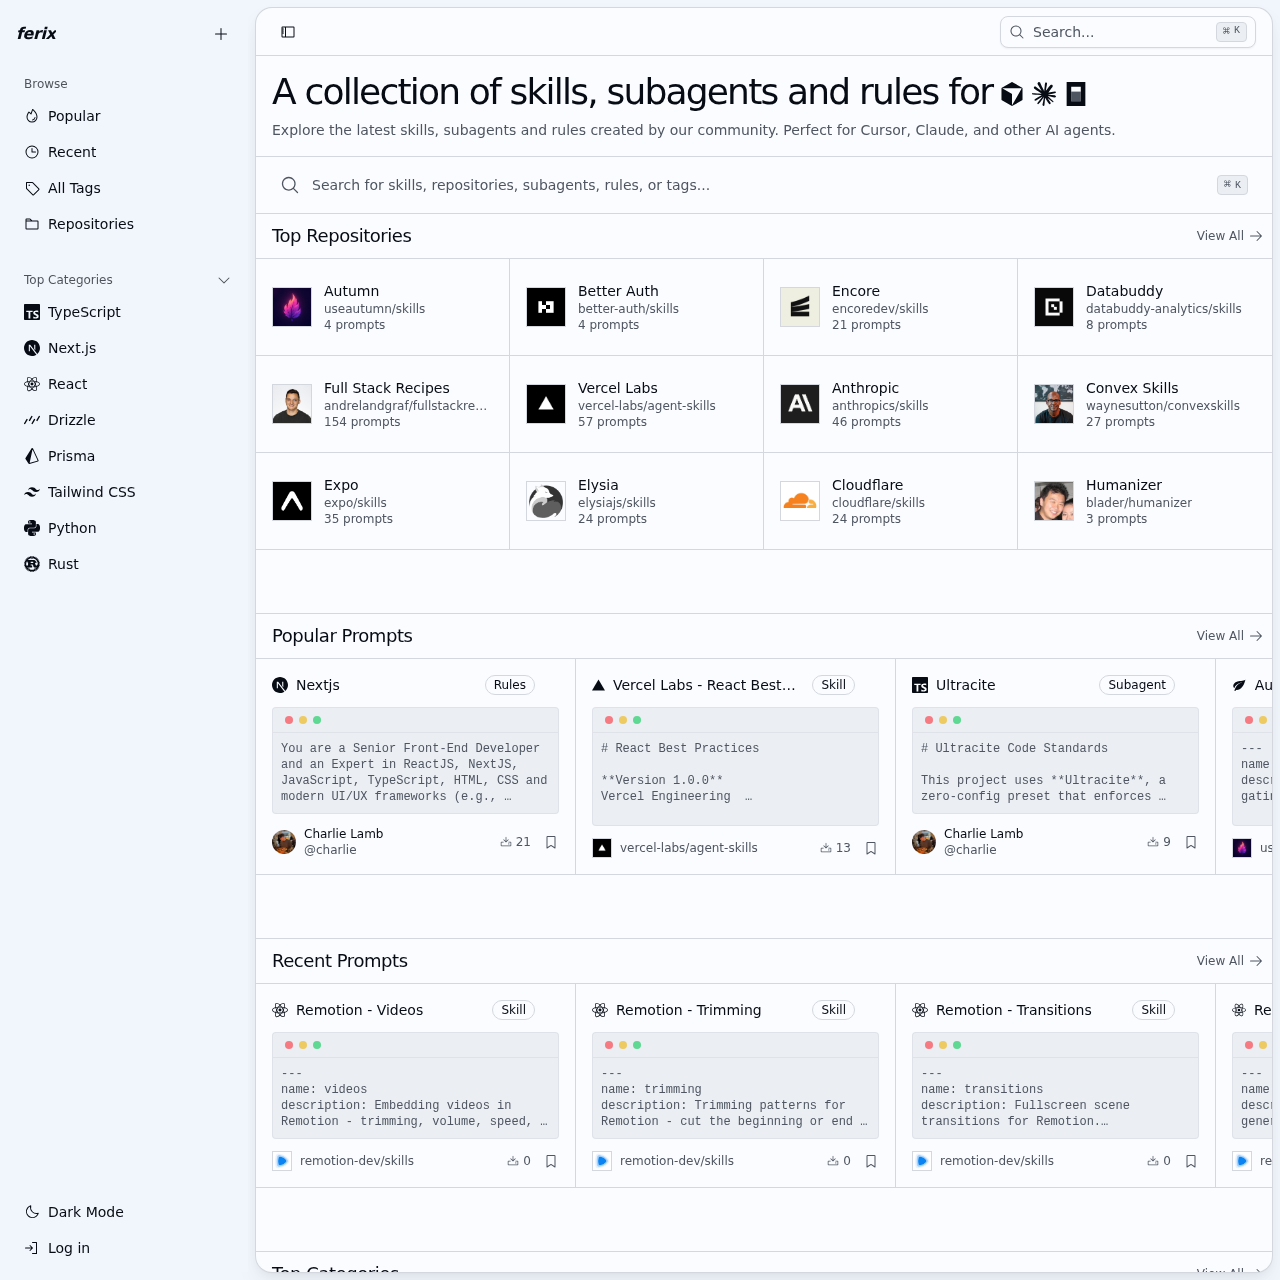Click the top bar Search field
1280x1280 pixels.
click(x=1128, y=32)
